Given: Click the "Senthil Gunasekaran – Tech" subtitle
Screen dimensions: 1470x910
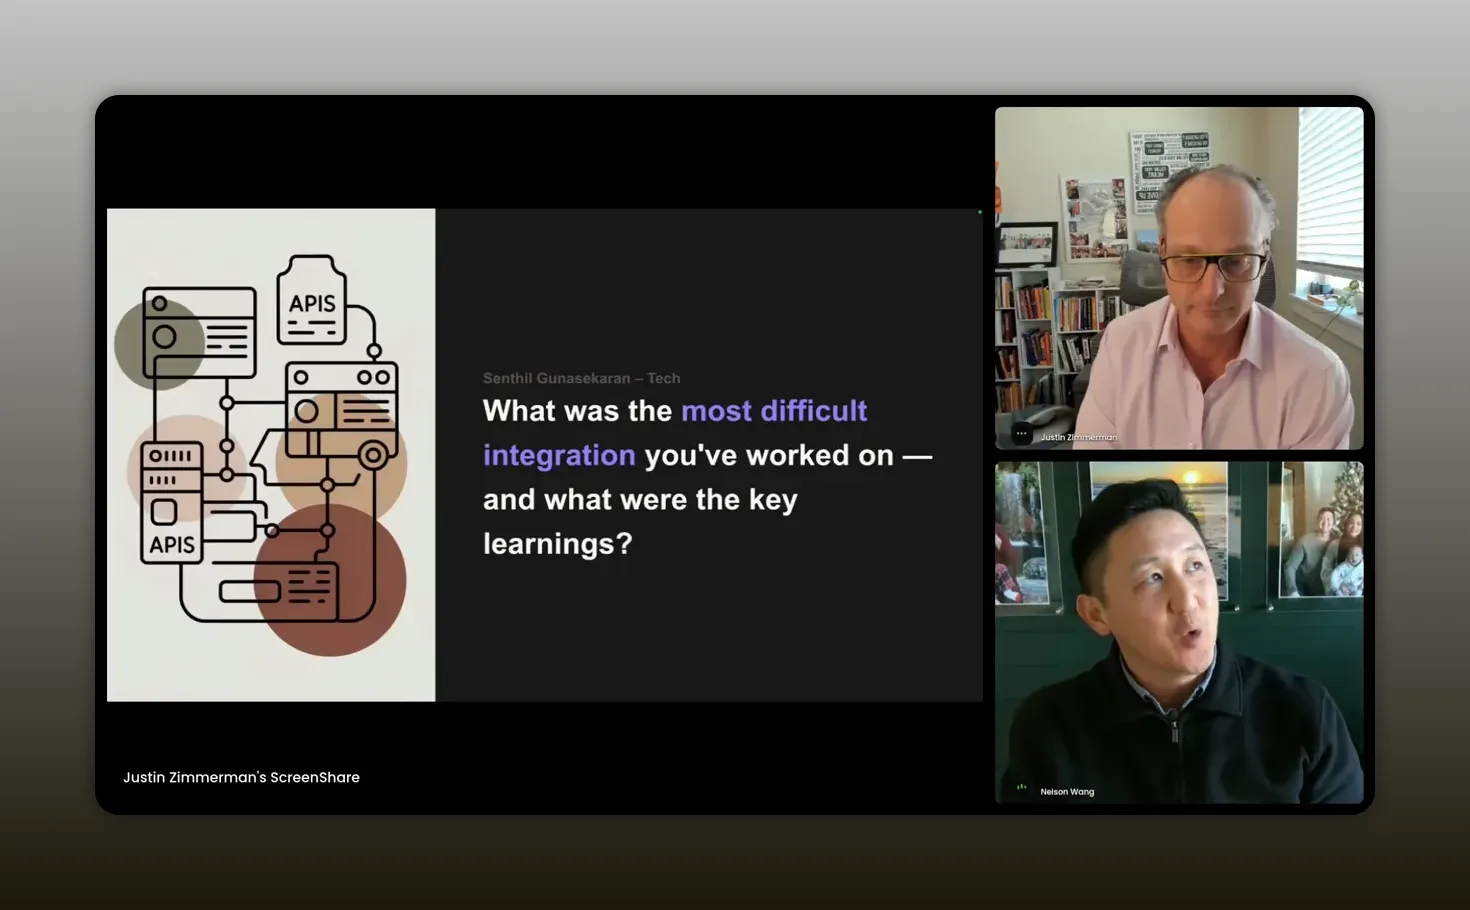Looking at the screenshot, I should tap(581, 378).
